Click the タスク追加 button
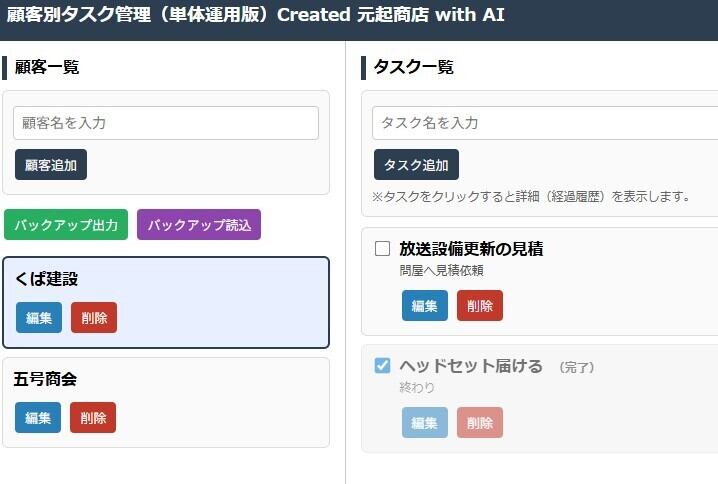This screenshot has width=718, height=484. point(416,164)
